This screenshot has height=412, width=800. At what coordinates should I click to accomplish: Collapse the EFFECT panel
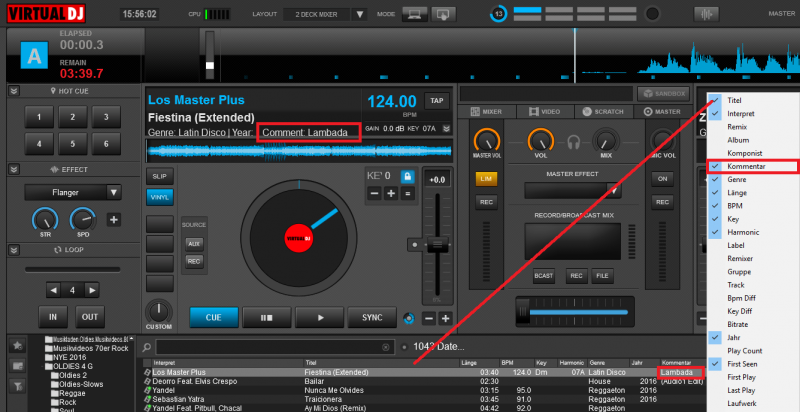[14, 169]
